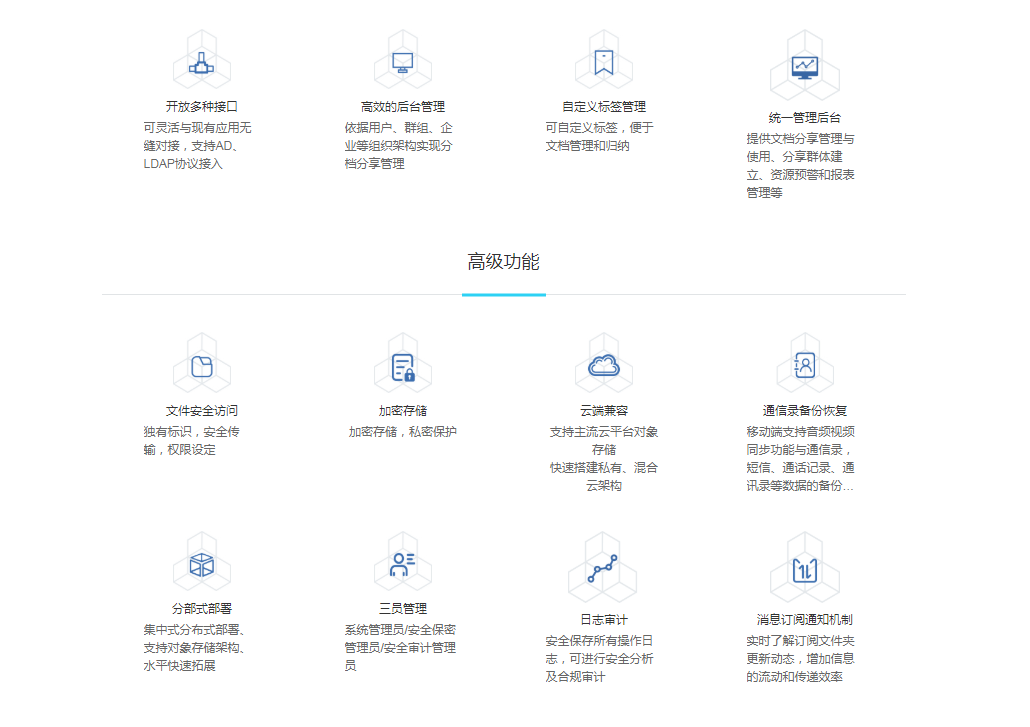Screen dimensions: 1030x727
Task: Click the 加密存储 locked document icon
Action: 403,368
